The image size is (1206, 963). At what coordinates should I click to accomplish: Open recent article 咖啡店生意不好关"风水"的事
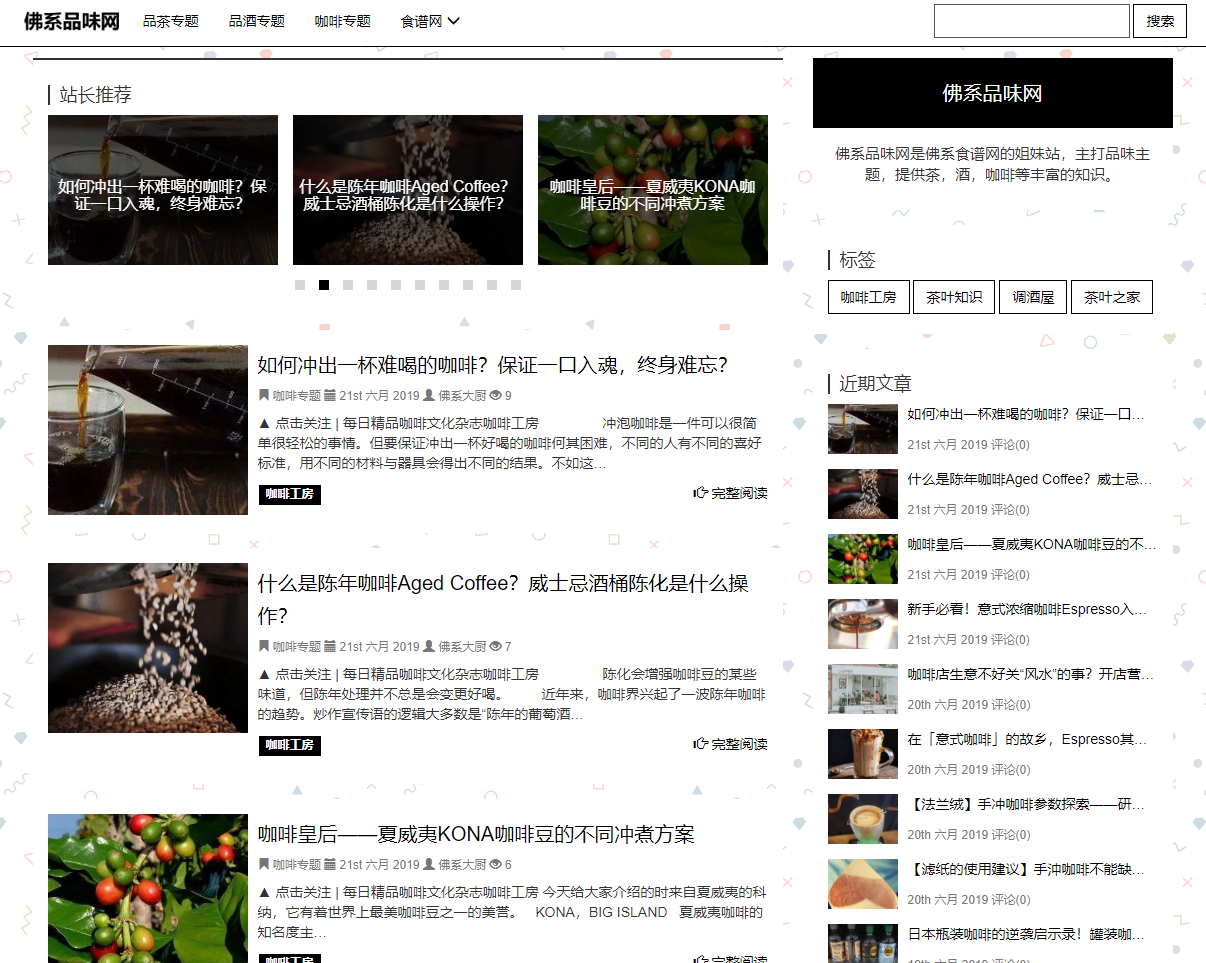click(x=1031, y=674)
